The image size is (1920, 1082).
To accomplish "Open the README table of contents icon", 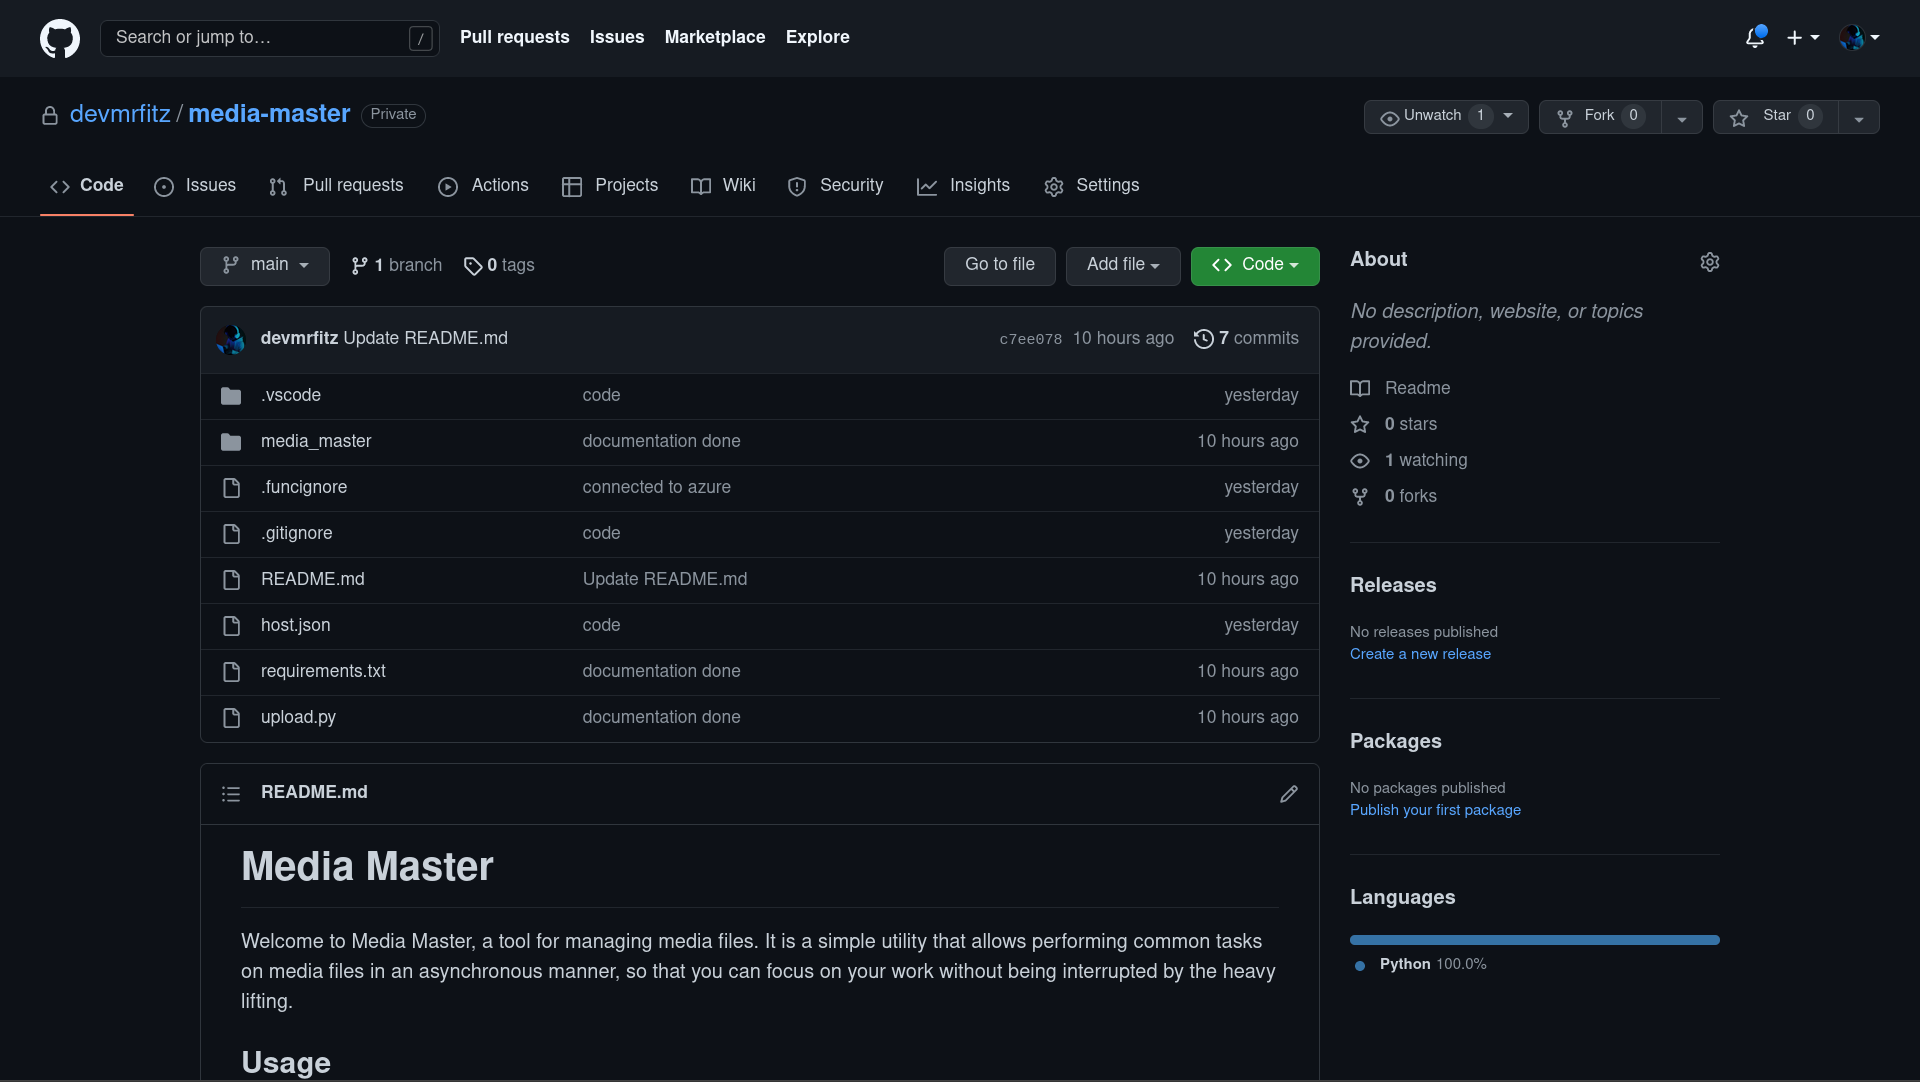I will [231, 793].
